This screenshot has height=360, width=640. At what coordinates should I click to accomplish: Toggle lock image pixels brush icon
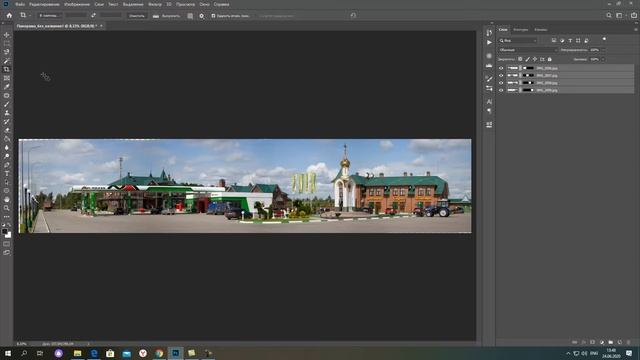click(527, 59)
